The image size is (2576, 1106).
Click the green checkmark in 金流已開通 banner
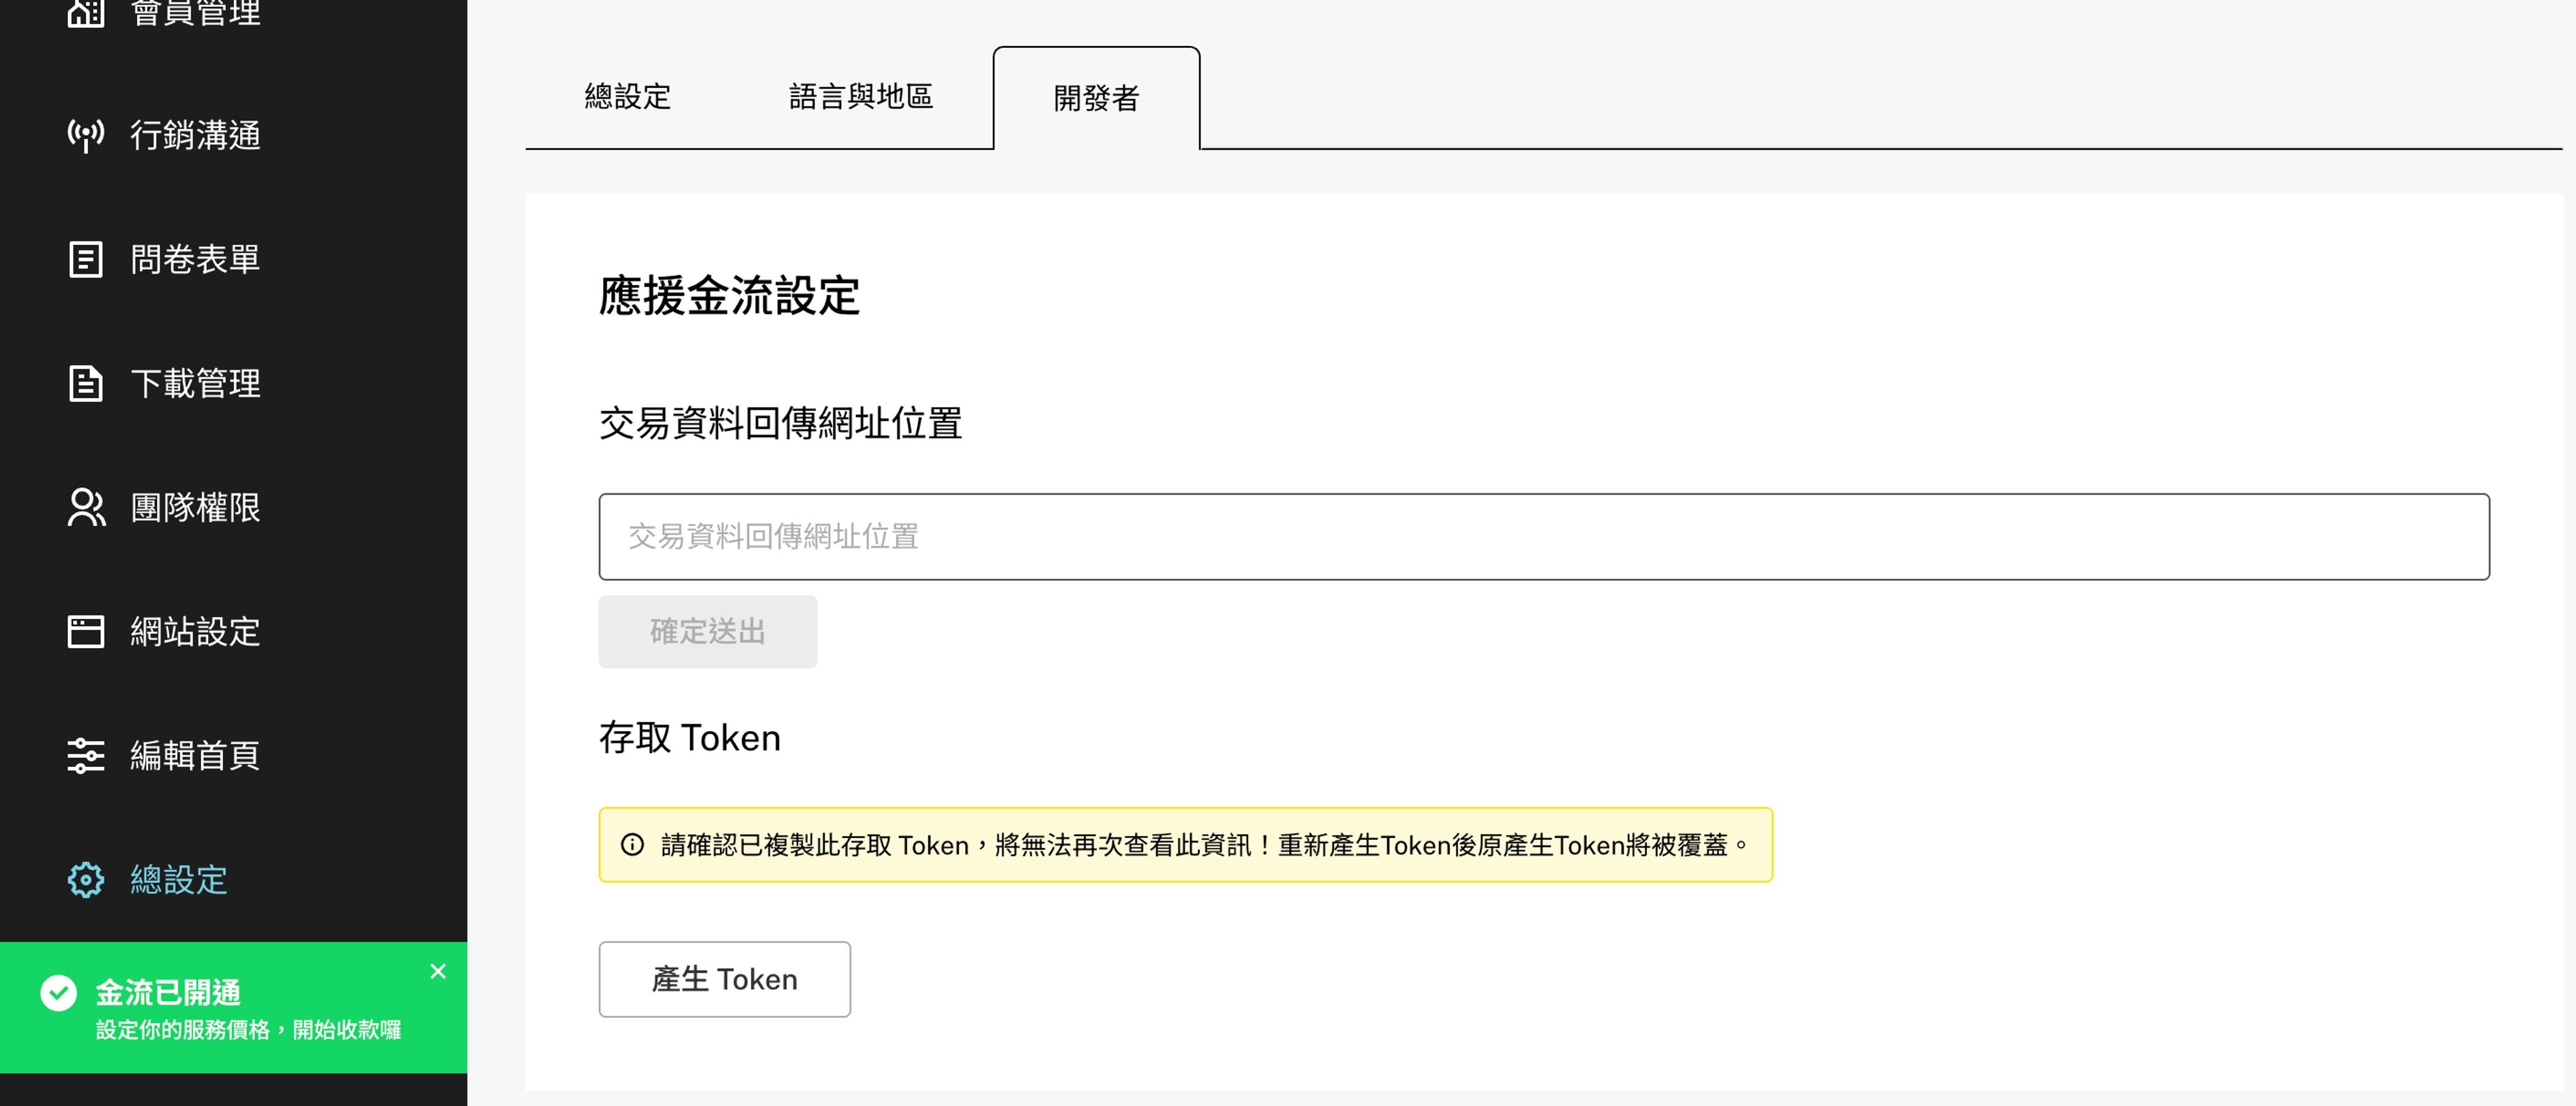[x=59, y=992]
